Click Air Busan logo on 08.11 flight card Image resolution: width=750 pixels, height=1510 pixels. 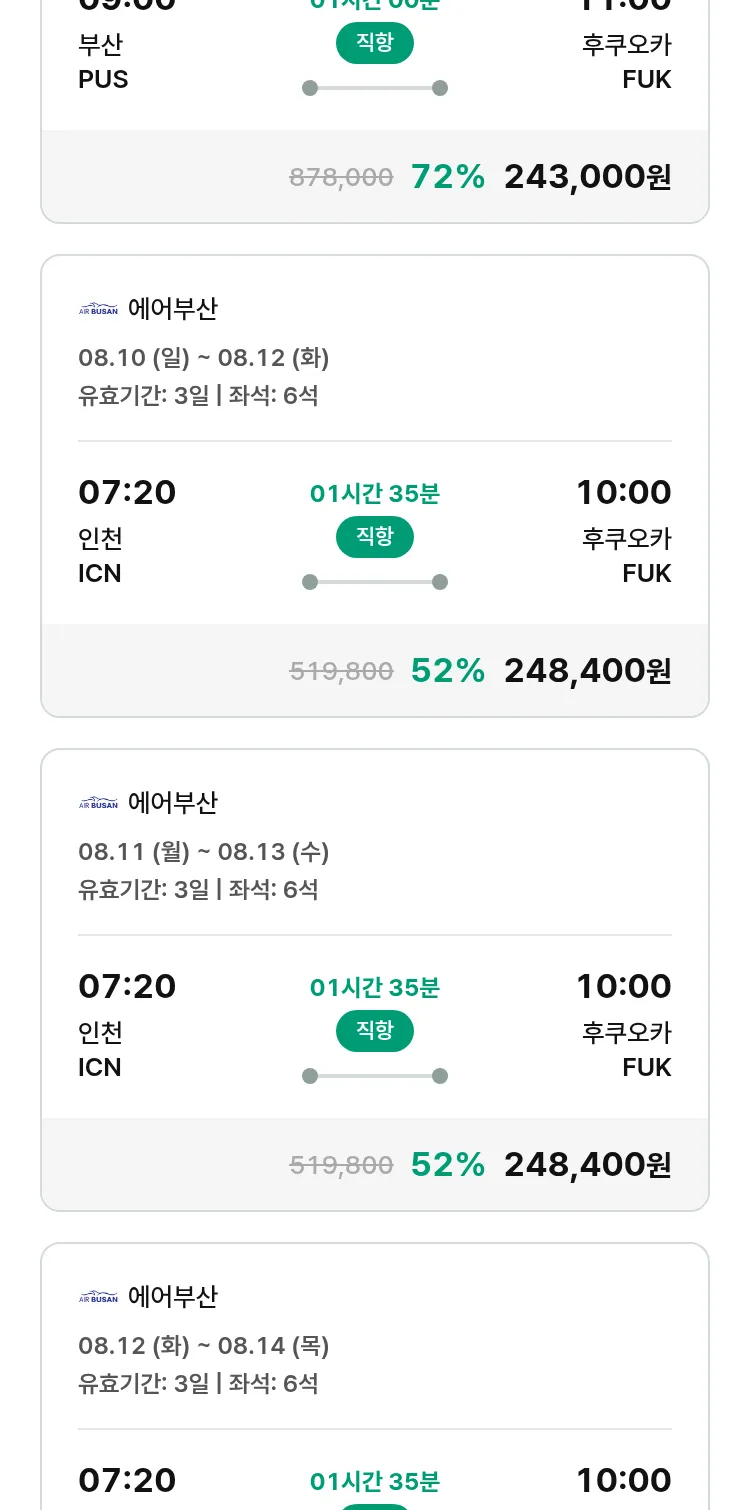[98, 803]
